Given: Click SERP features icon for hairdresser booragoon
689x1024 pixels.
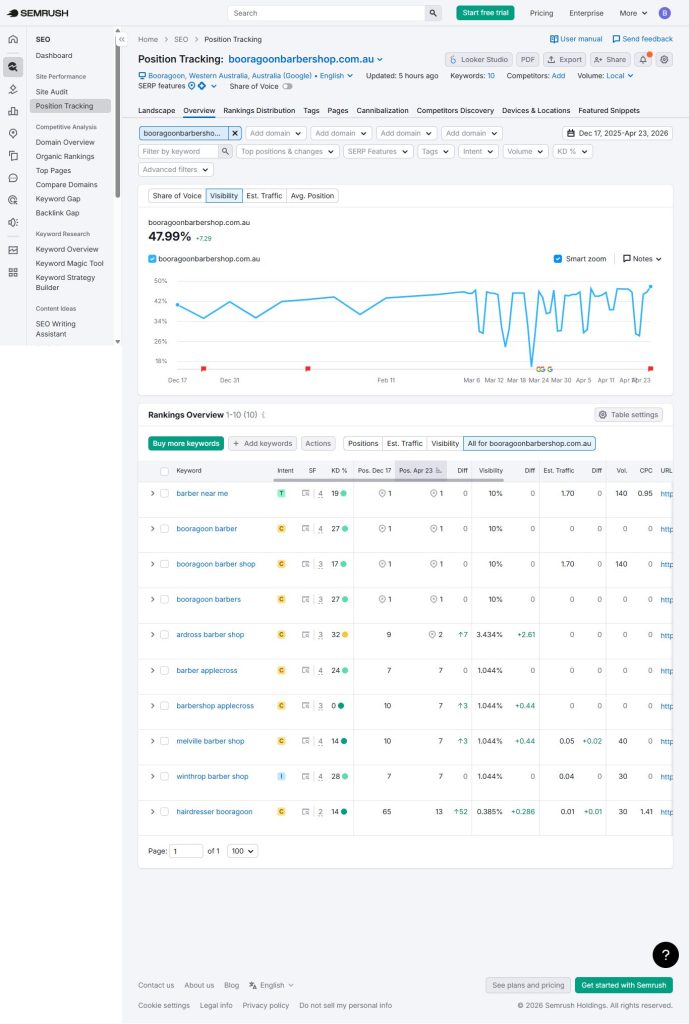Looking at the screenshot, I should pos(305,812).
